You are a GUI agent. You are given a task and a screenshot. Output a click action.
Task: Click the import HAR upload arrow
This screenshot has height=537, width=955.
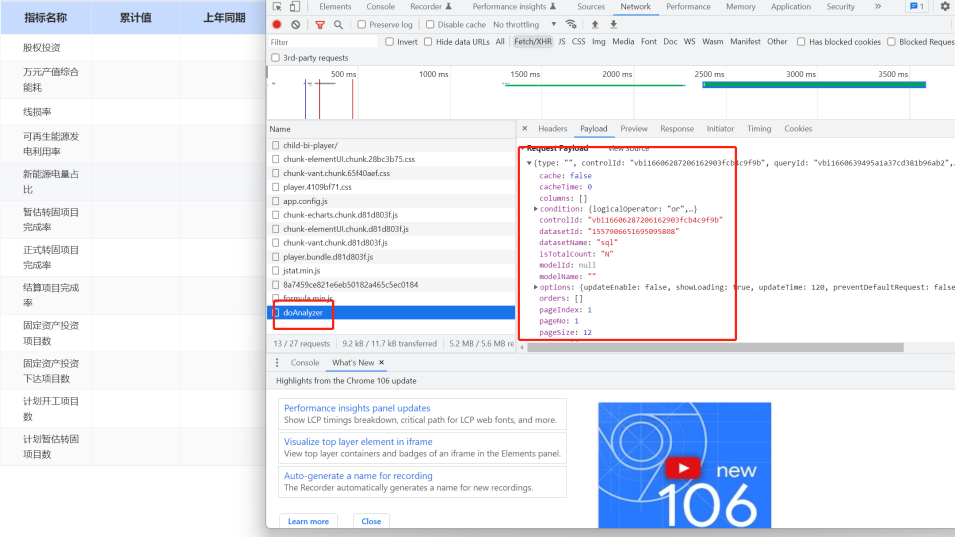point(595,24)
